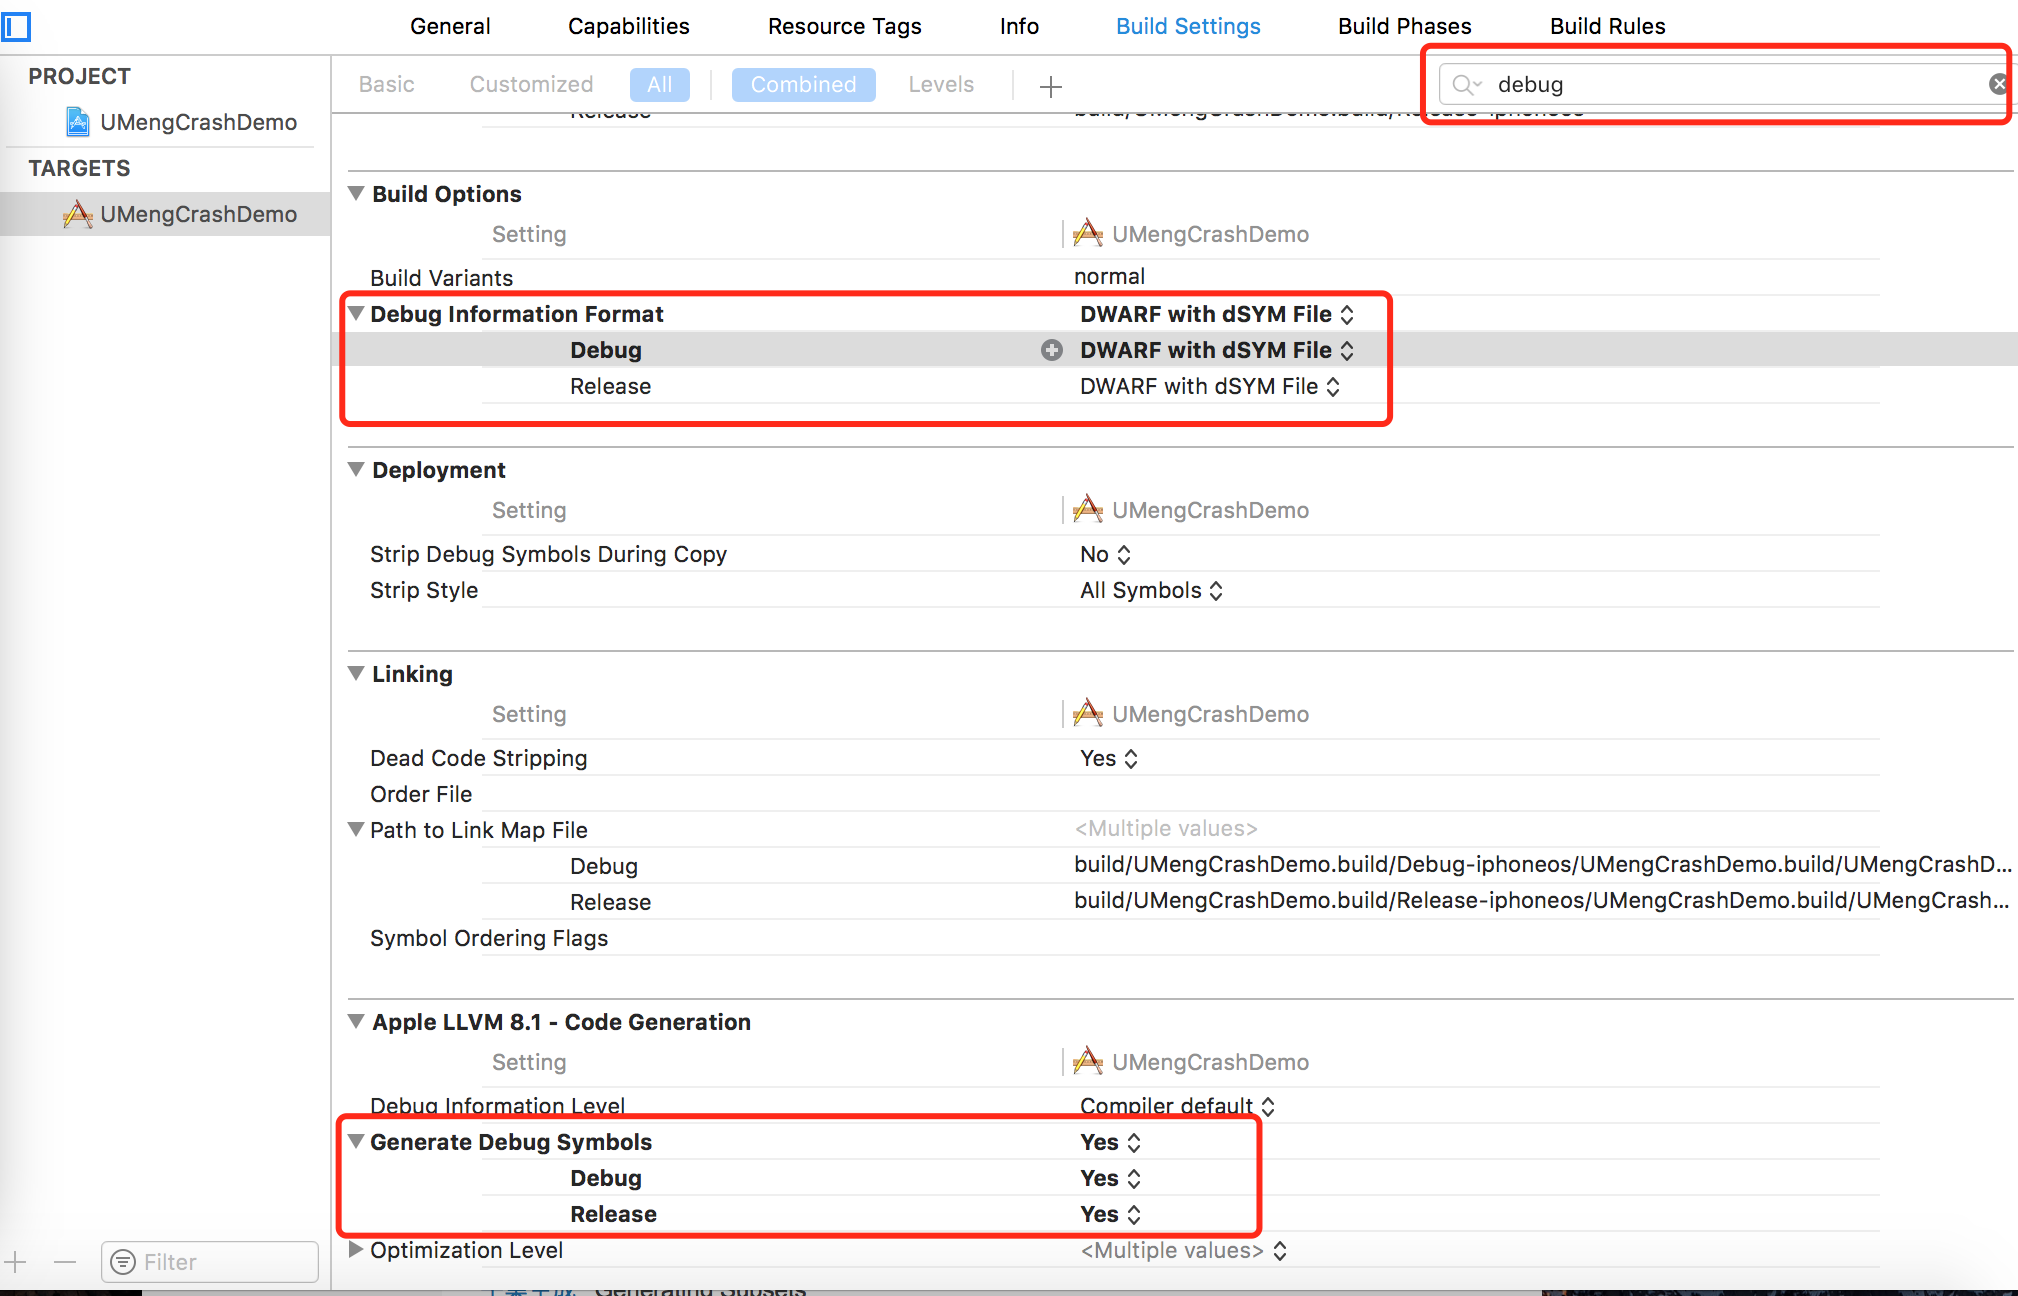Open the Optimization Level value dropdown
The width and height of the screenshot is (2018, 1296).
1183,1250
